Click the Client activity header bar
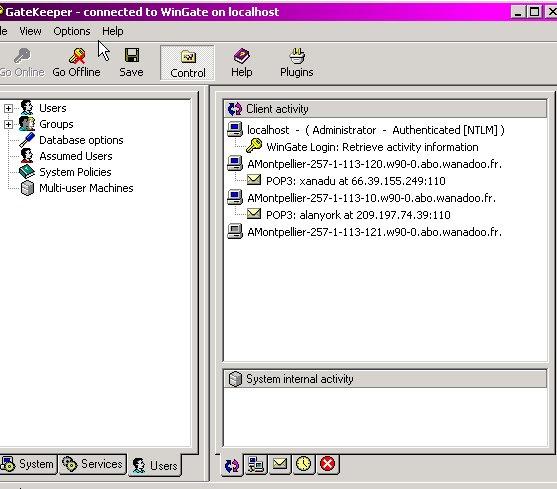This screenshot has height=489, width=557. click(x=385, y=109)
